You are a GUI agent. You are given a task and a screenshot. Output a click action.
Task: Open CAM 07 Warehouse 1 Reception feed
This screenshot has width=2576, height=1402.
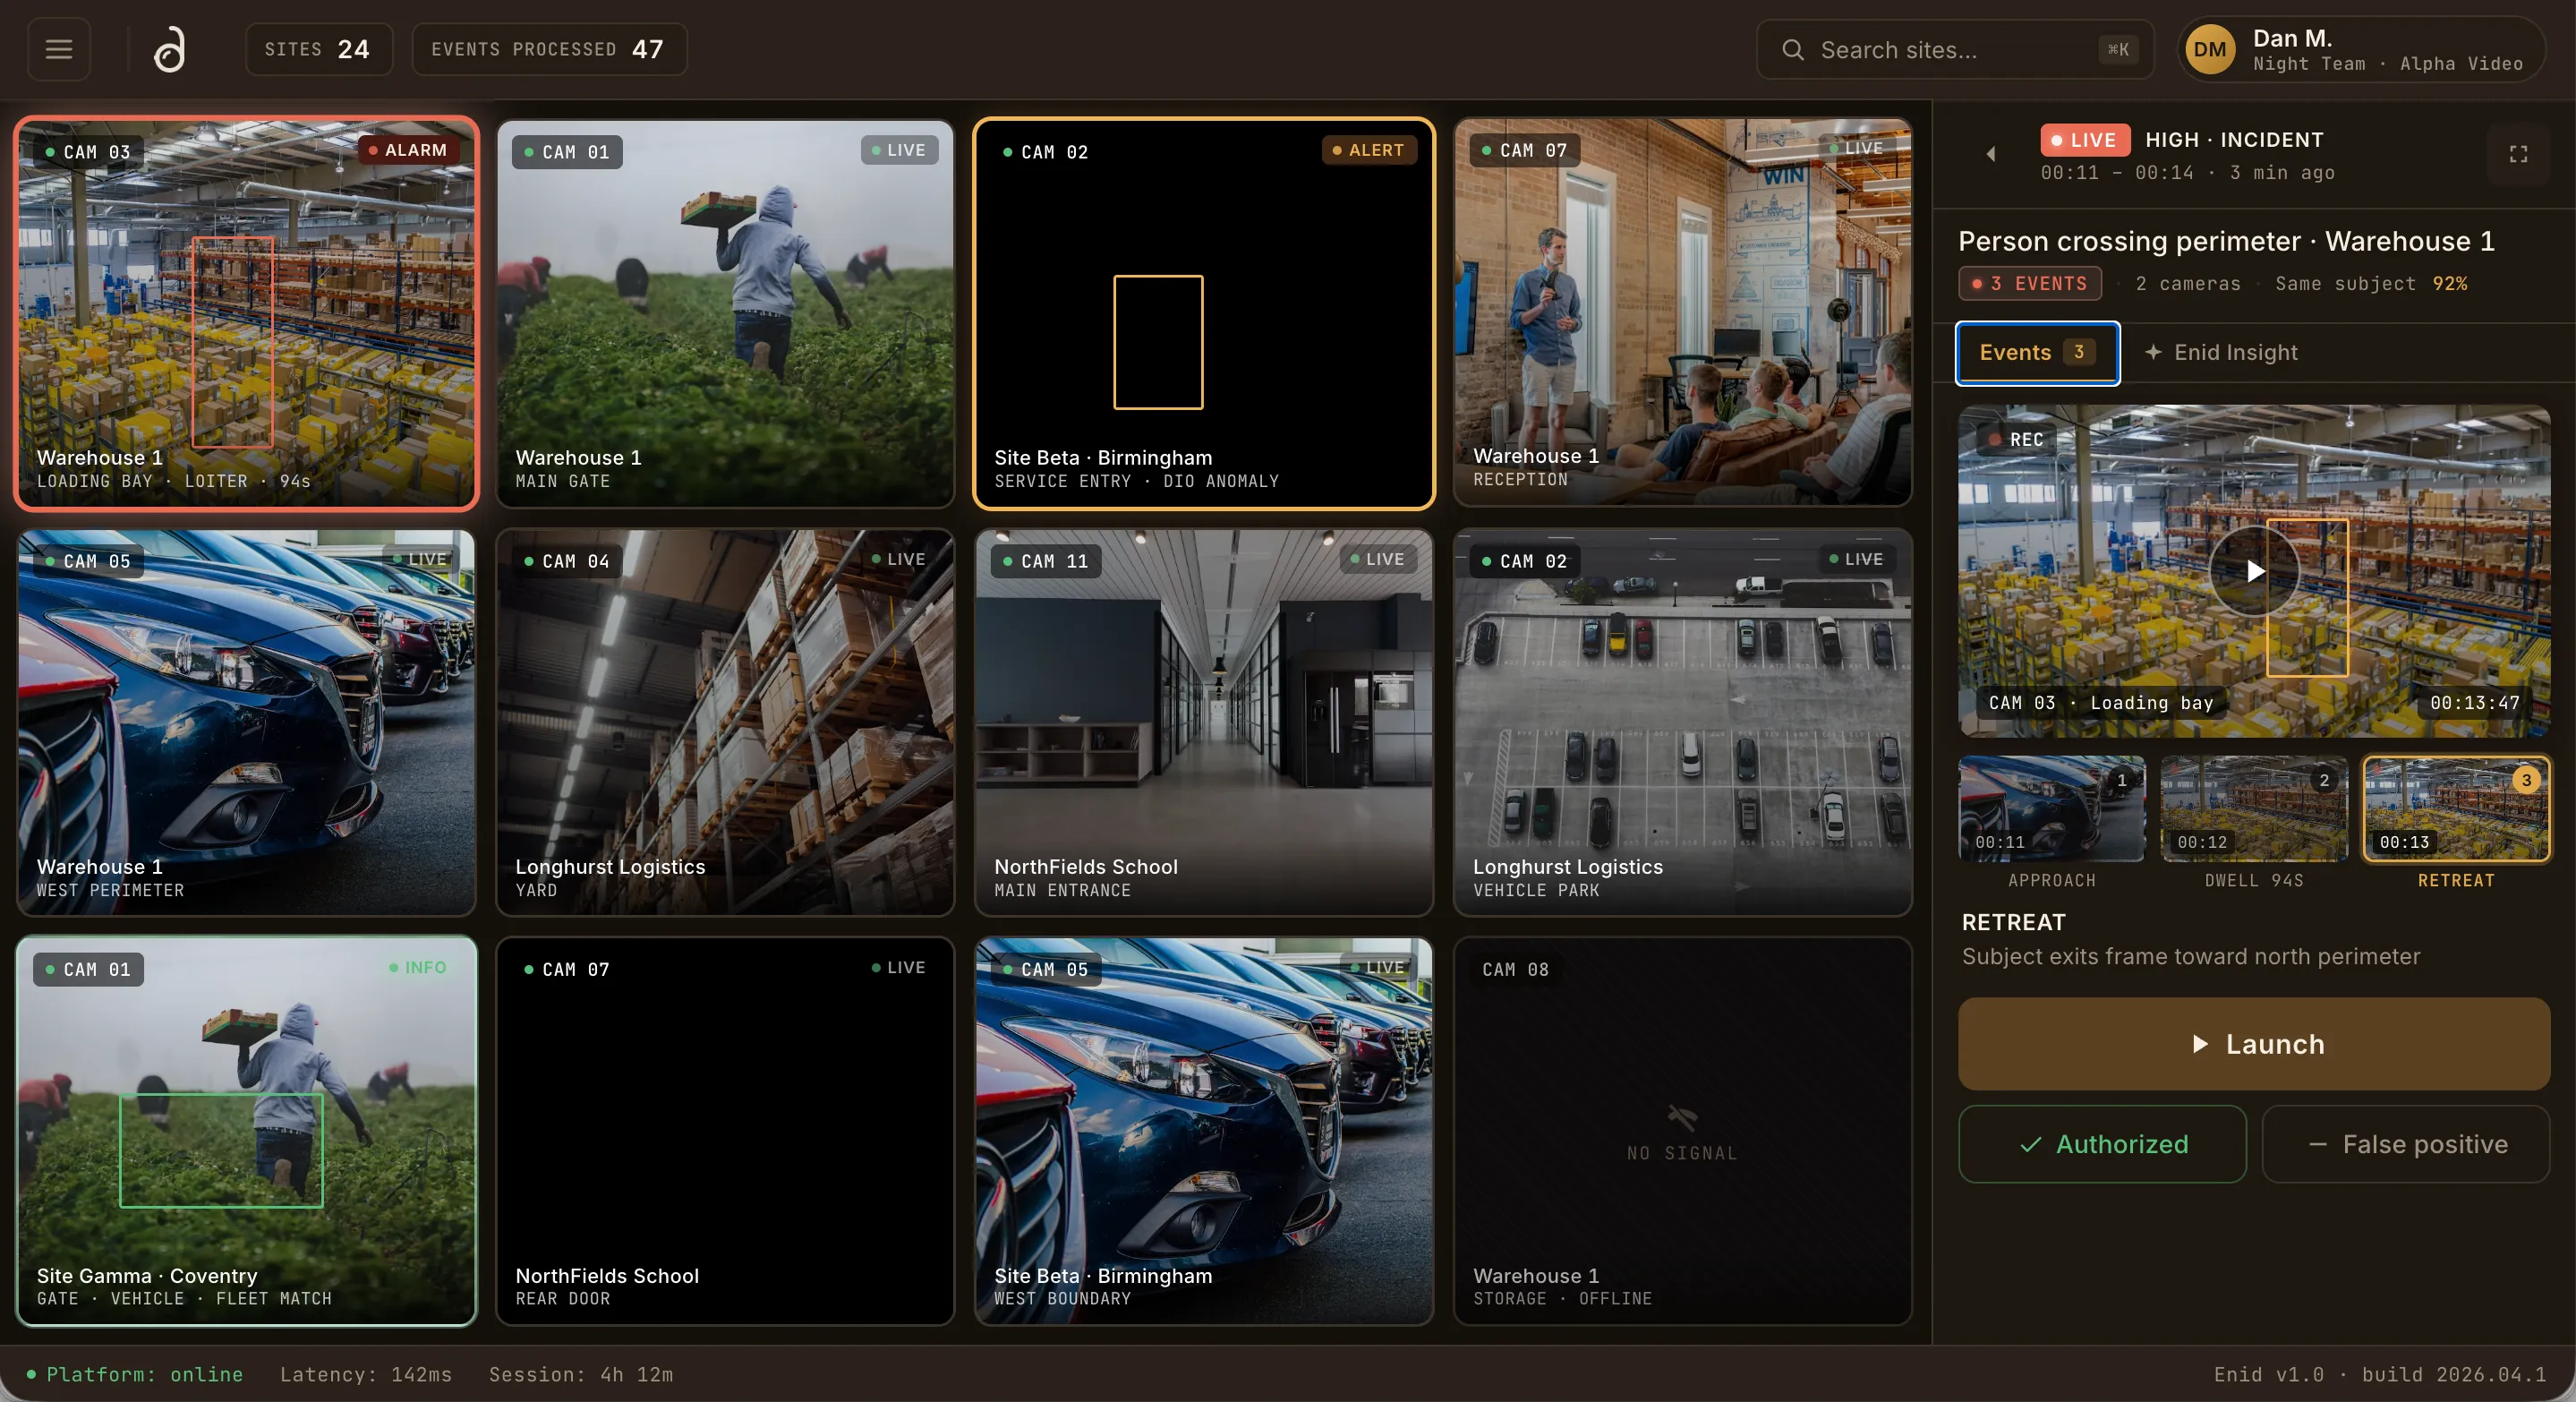(1682, 312)
